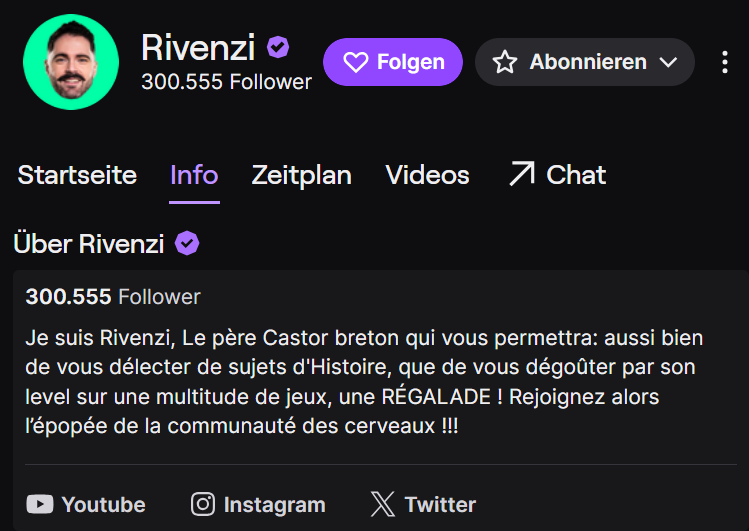Click the pop-out arrow icon beside Chat
Screen dimensions: 749x531
tap(521, 175)
